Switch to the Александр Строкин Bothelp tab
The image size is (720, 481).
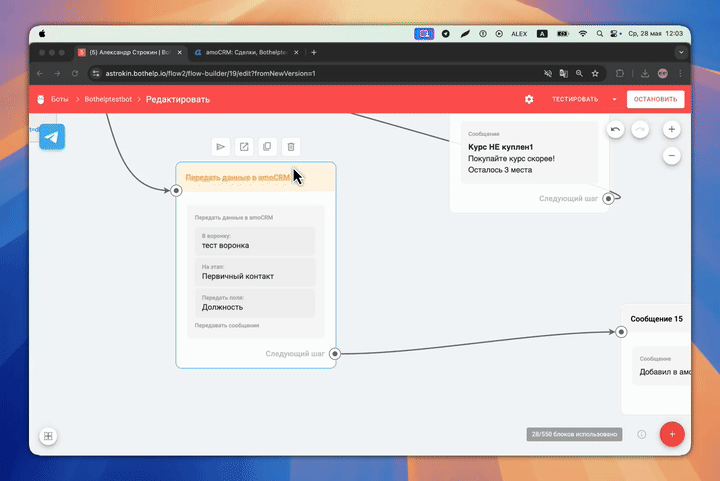[130, 52]
